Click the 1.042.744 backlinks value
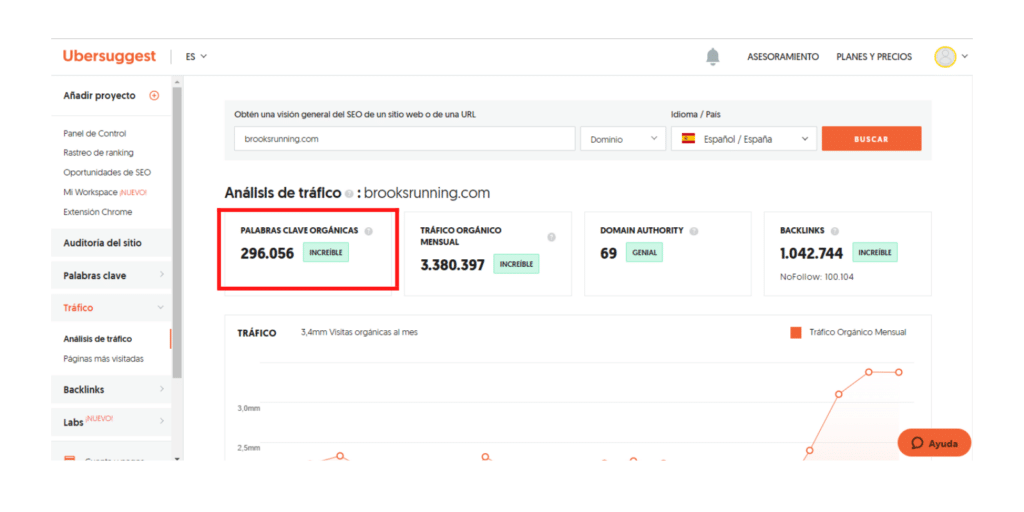Image resolution: width=1024 pixels, height=512 pixels. point(811,253)
